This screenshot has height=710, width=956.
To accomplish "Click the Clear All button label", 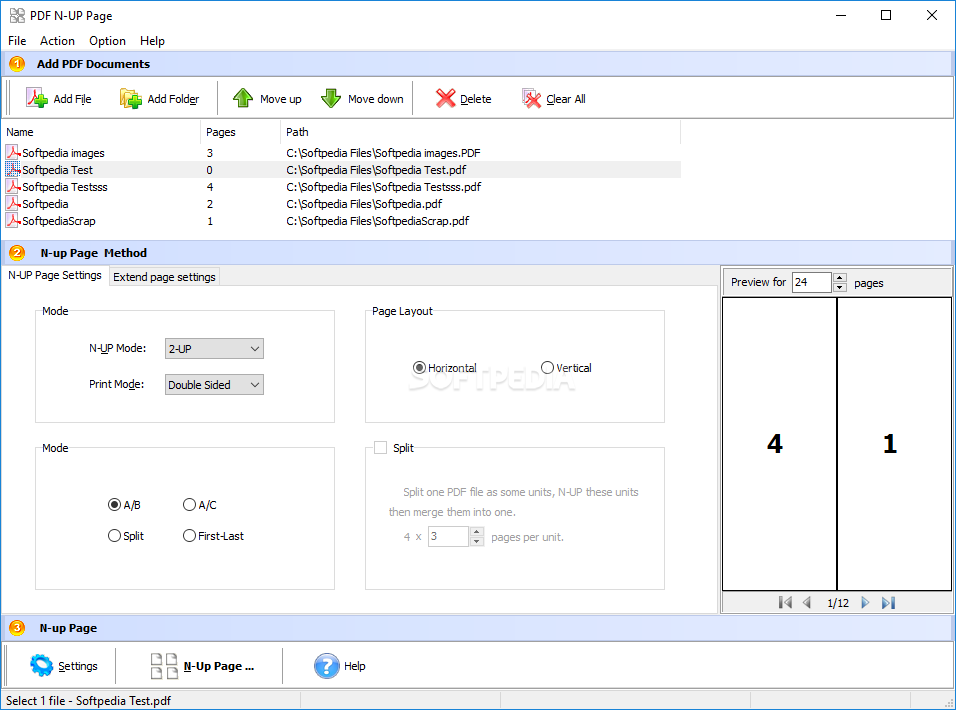I will point(566,99).
